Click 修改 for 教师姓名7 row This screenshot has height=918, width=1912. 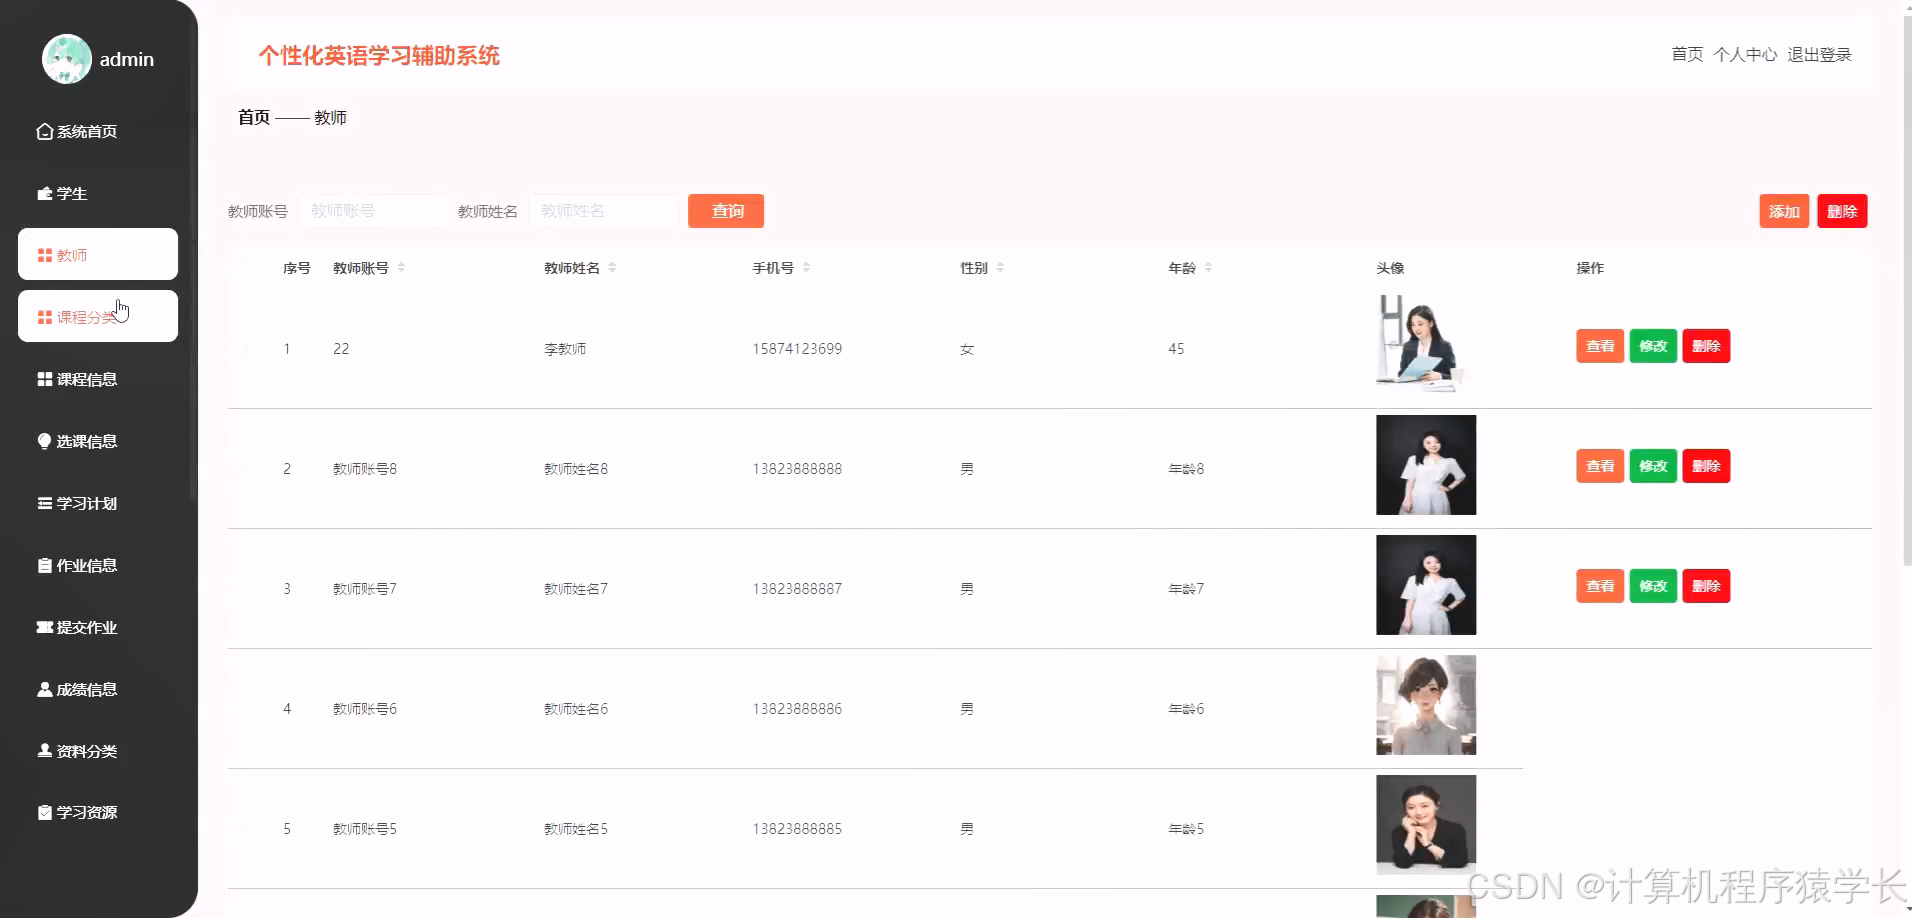click(1653, 586)
